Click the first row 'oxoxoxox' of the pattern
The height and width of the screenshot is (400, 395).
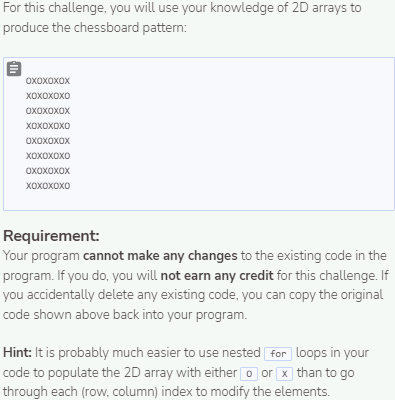[x=48, y=81]
